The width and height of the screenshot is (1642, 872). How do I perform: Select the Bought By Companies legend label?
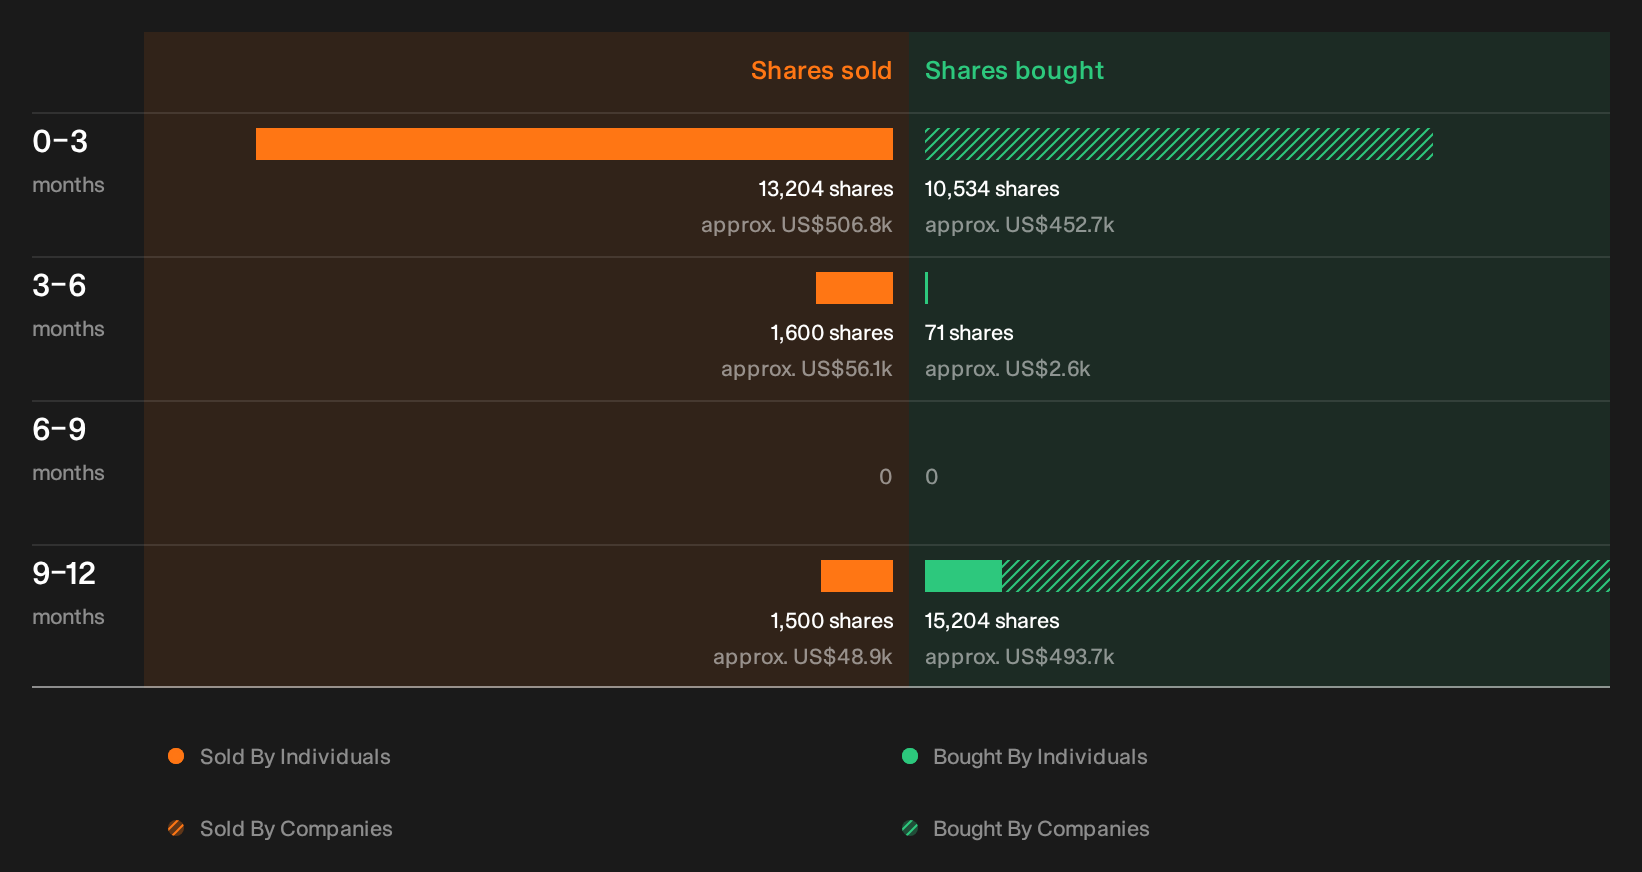[1041, 829]
